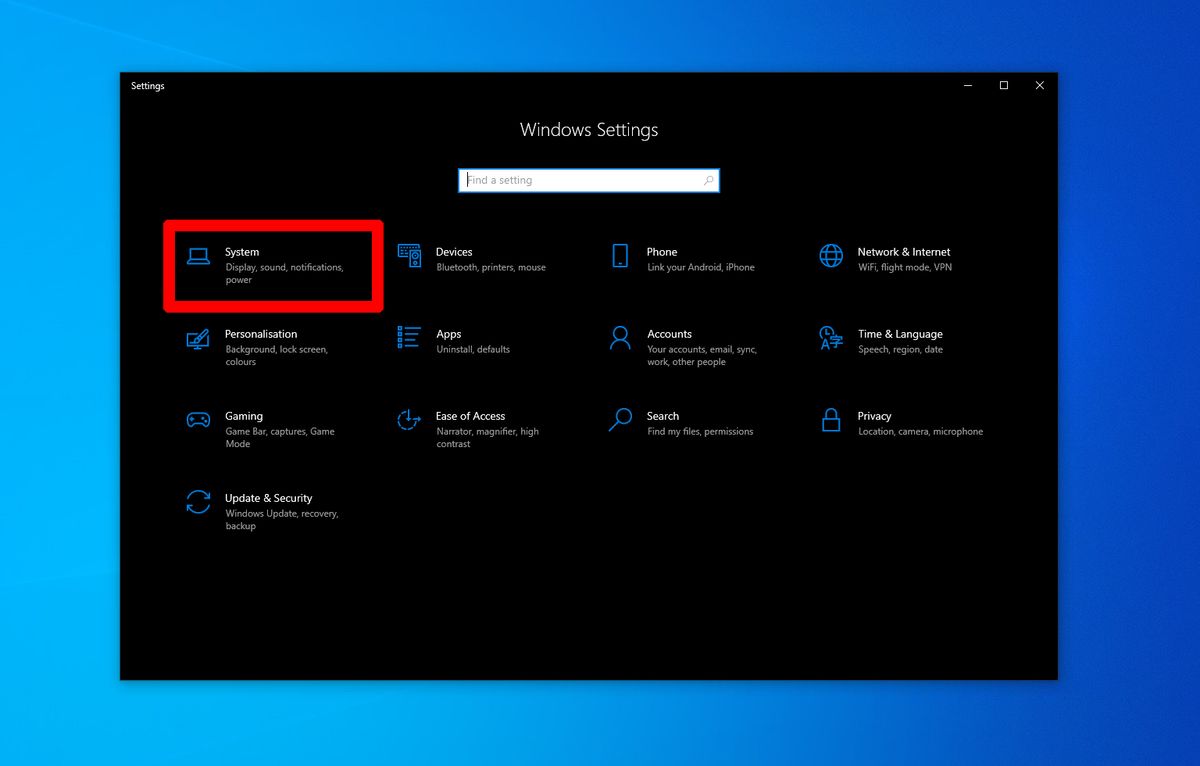This screenshot has height=766, width=1200.
Task: Select the Time & Language icon
Action: (831, 338)
